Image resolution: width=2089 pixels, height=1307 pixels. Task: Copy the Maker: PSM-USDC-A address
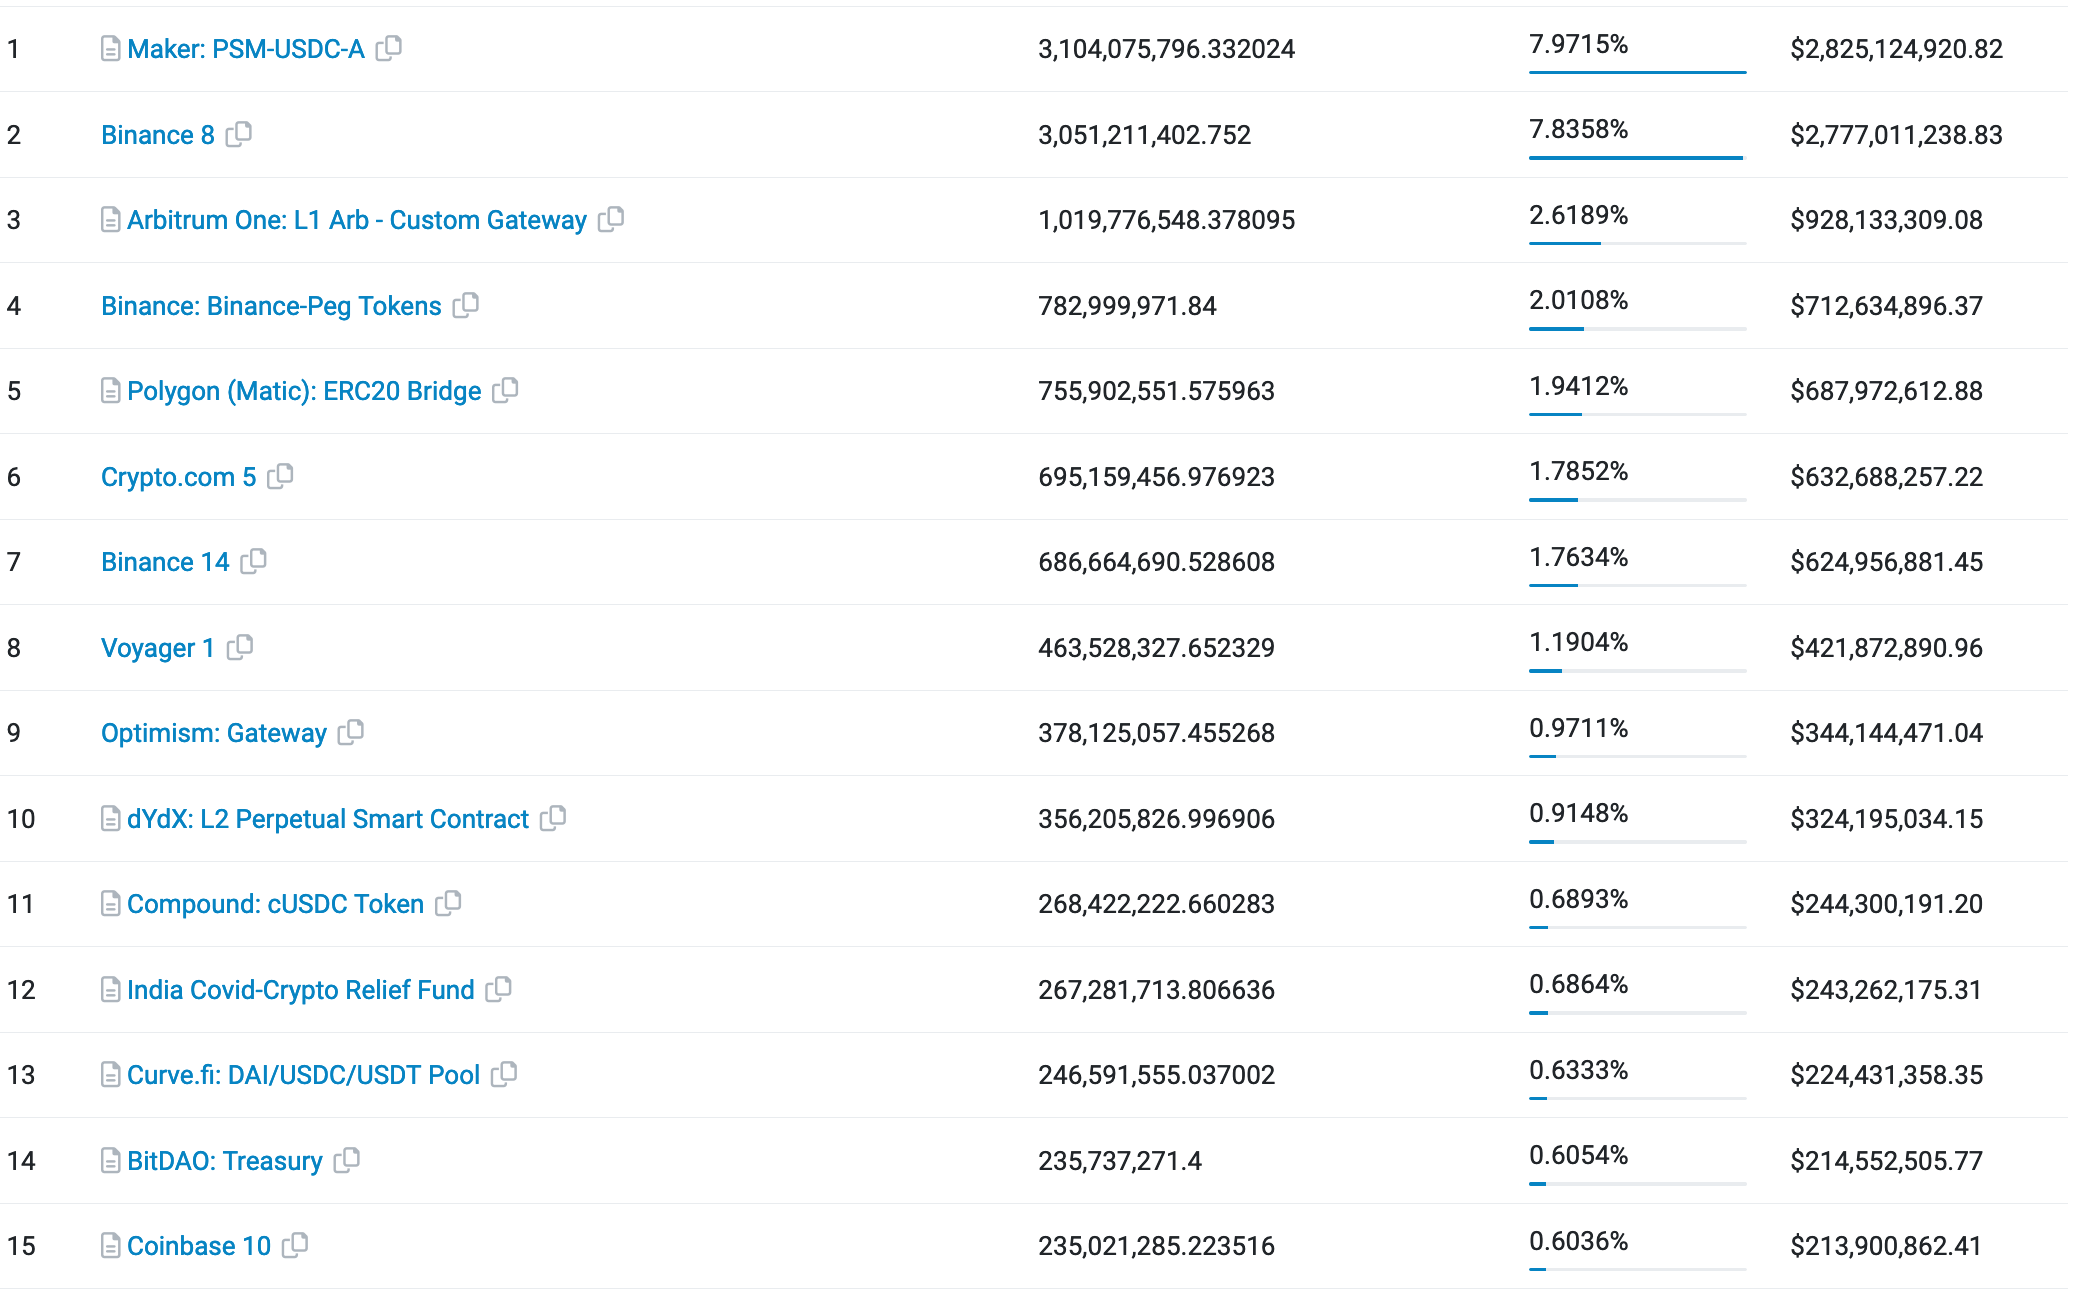pos(389,48)
